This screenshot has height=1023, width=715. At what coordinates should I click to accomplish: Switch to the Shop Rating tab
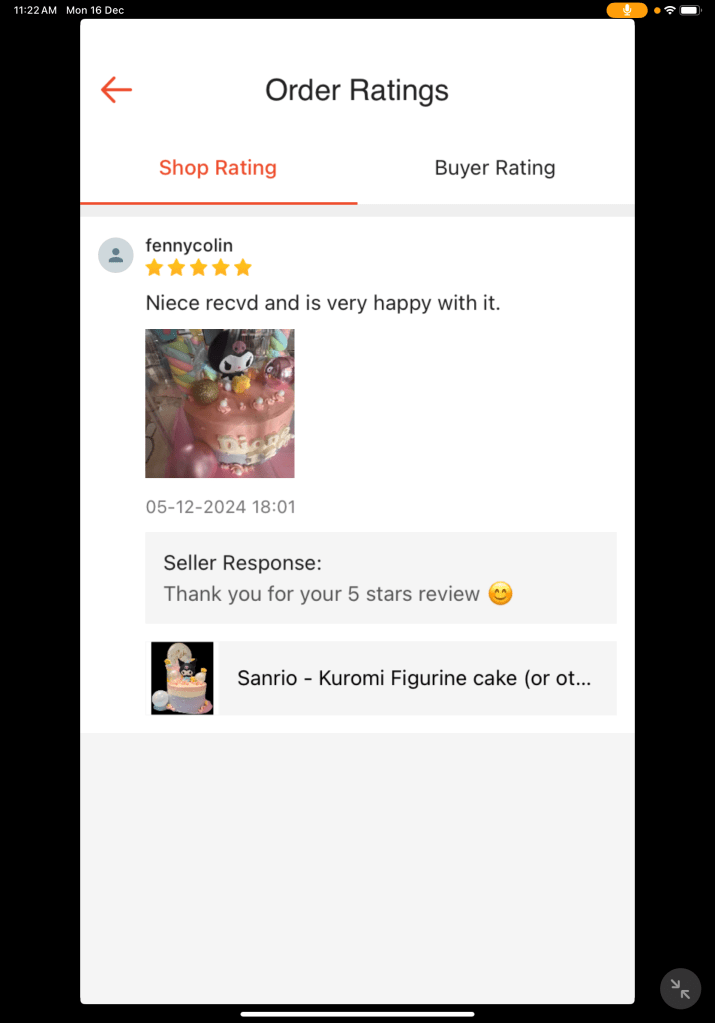point(218,168)
